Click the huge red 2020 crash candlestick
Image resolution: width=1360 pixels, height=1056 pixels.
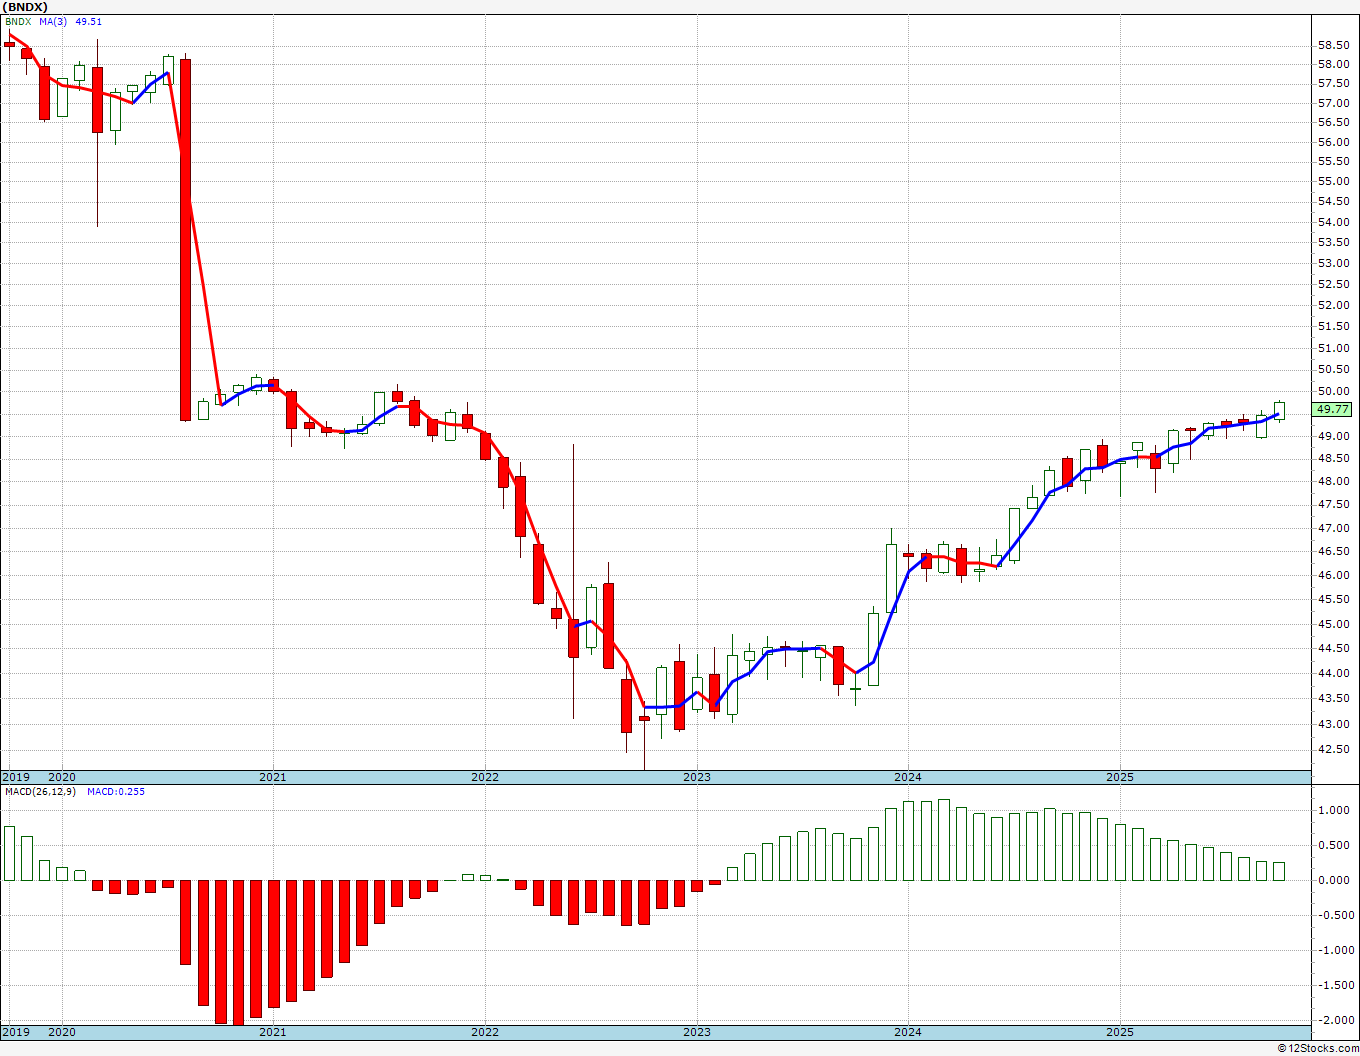click(x=185, y=240)
